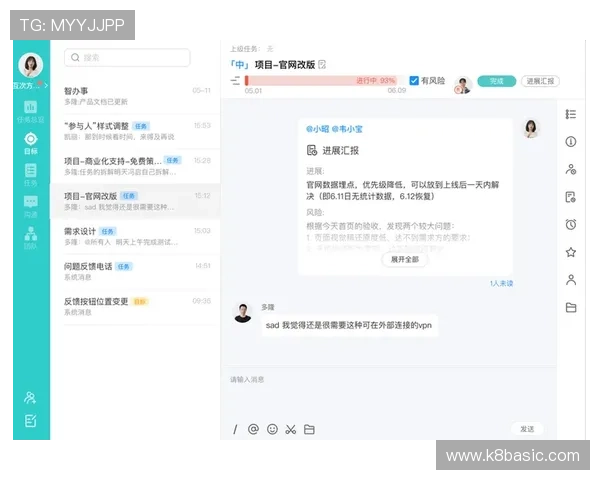
Task: Open the alarm reminder icon in right panel
Action: [571, 224]
